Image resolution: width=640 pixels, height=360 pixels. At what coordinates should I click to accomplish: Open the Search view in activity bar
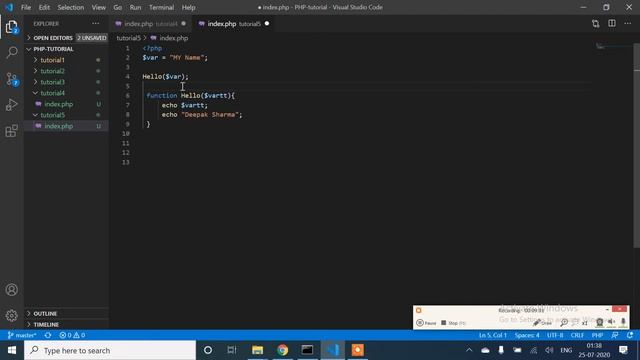click(x=11, y=52)
